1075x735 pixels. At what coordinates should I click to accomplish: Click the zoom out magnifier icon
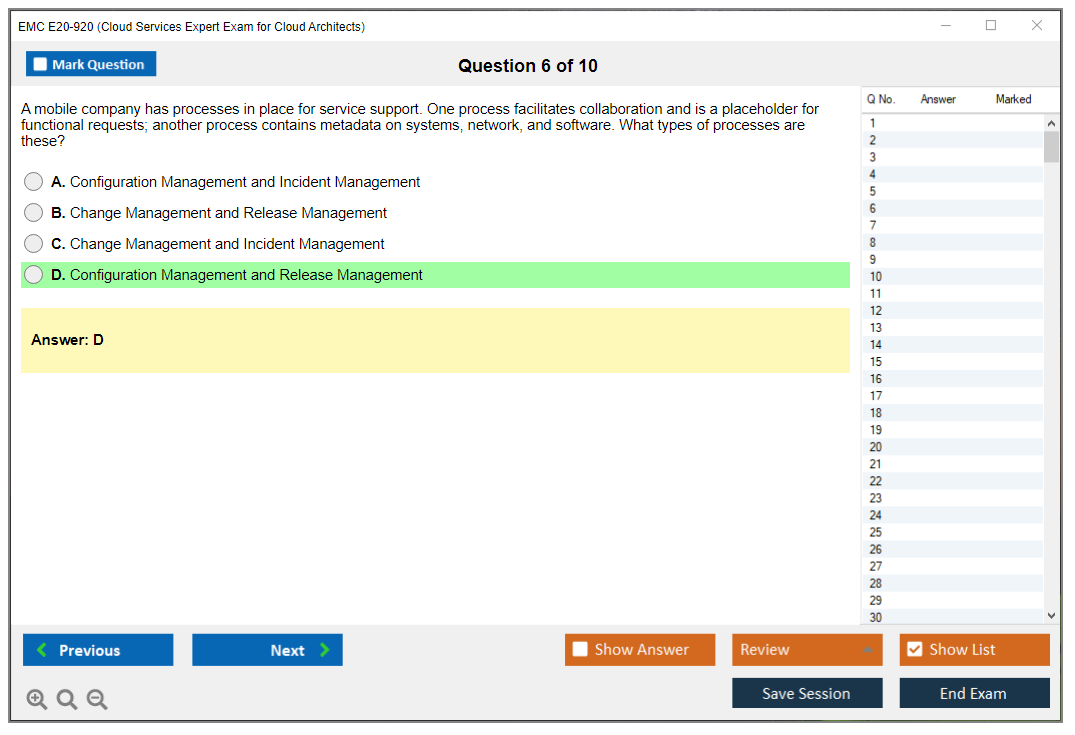(97, 700)
